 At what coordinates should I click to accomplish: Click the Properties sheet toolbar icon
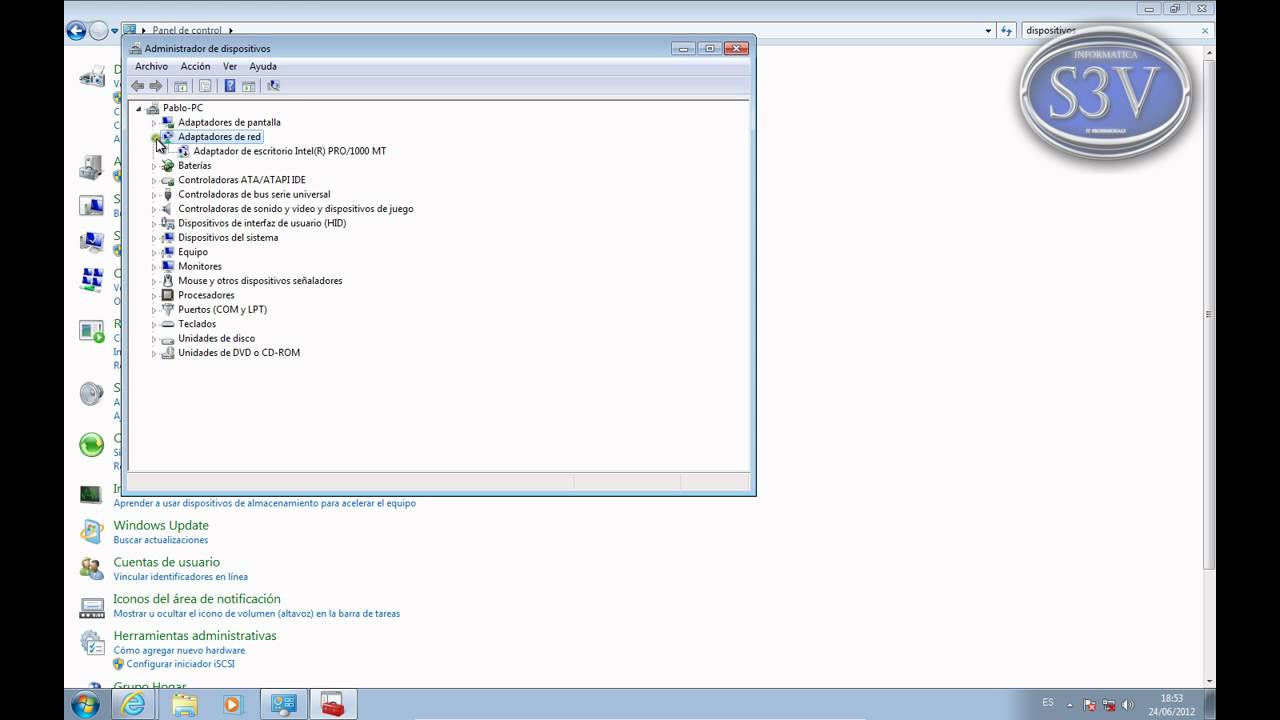point(205,86)
